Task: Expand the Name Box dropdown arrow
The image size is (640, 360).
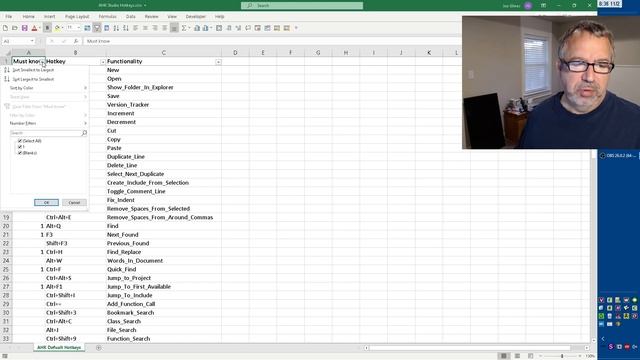Action: pos(32,41)
